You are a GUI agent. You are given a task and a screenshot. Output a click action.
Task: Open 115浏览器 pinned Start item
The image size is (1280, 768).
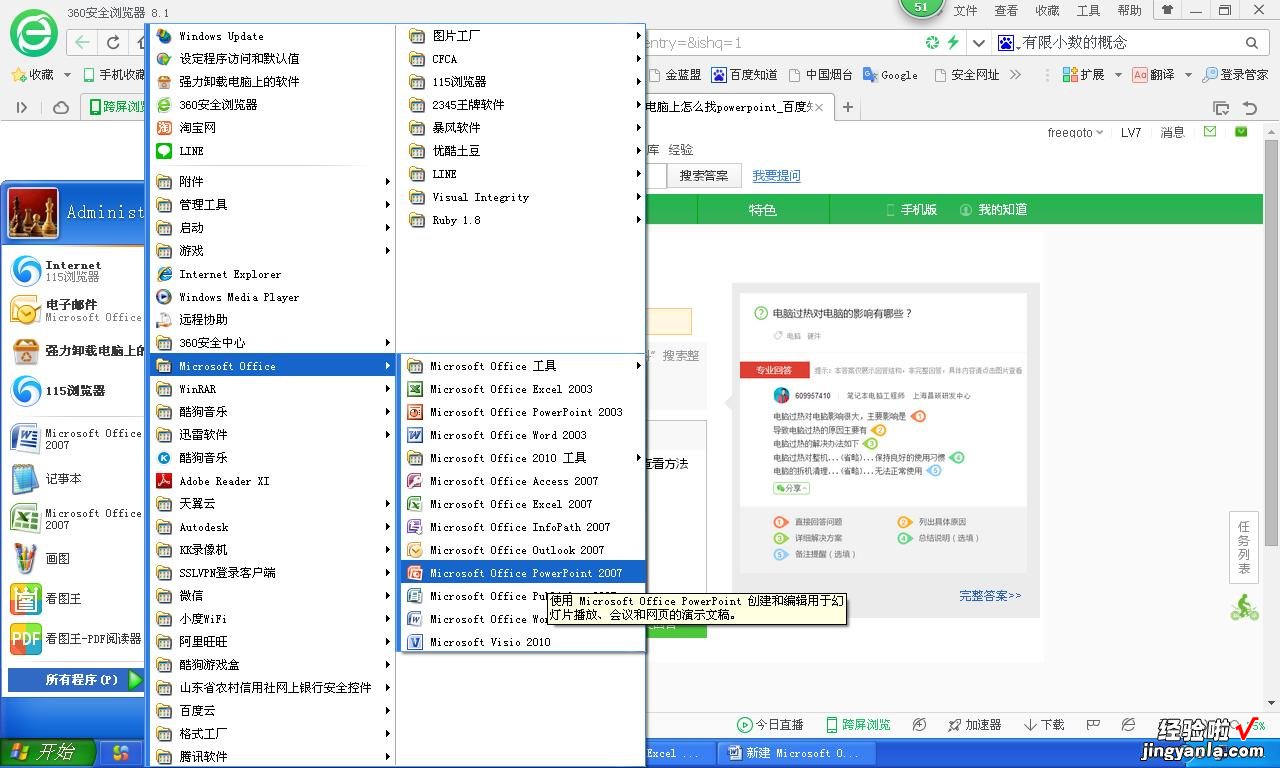(x=76, y=391)
